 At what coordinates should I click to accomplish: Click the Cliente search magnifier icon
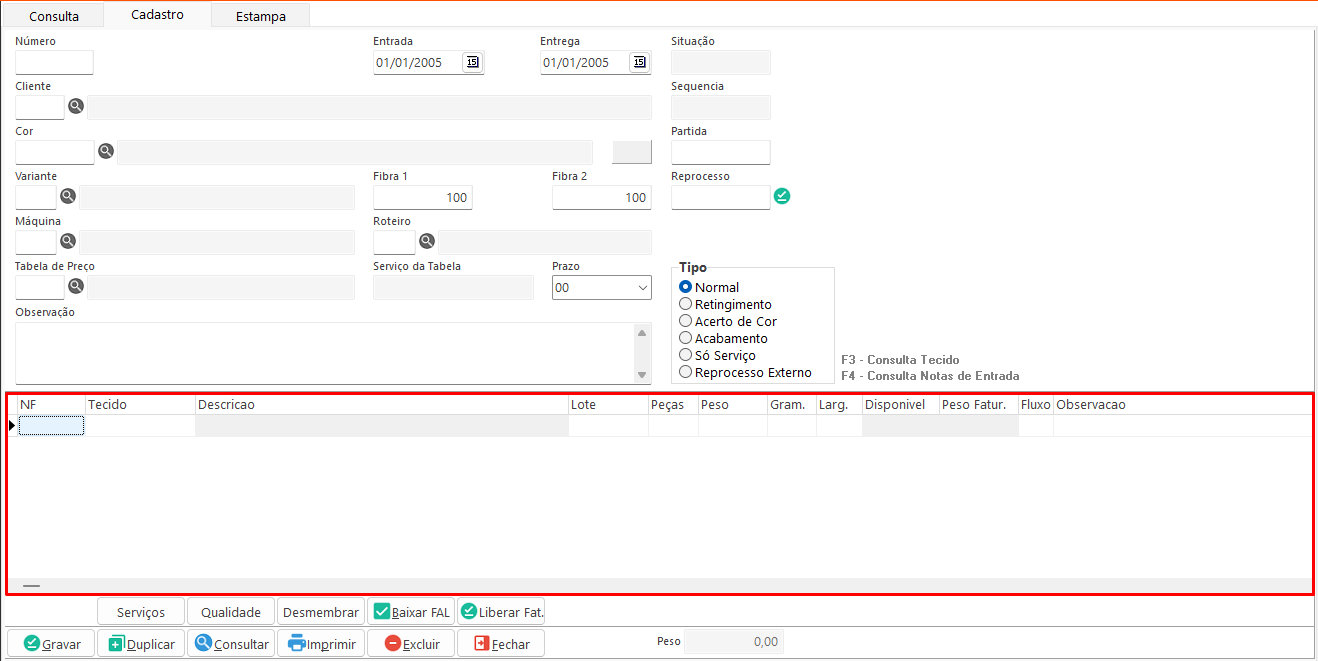(76, 106)
